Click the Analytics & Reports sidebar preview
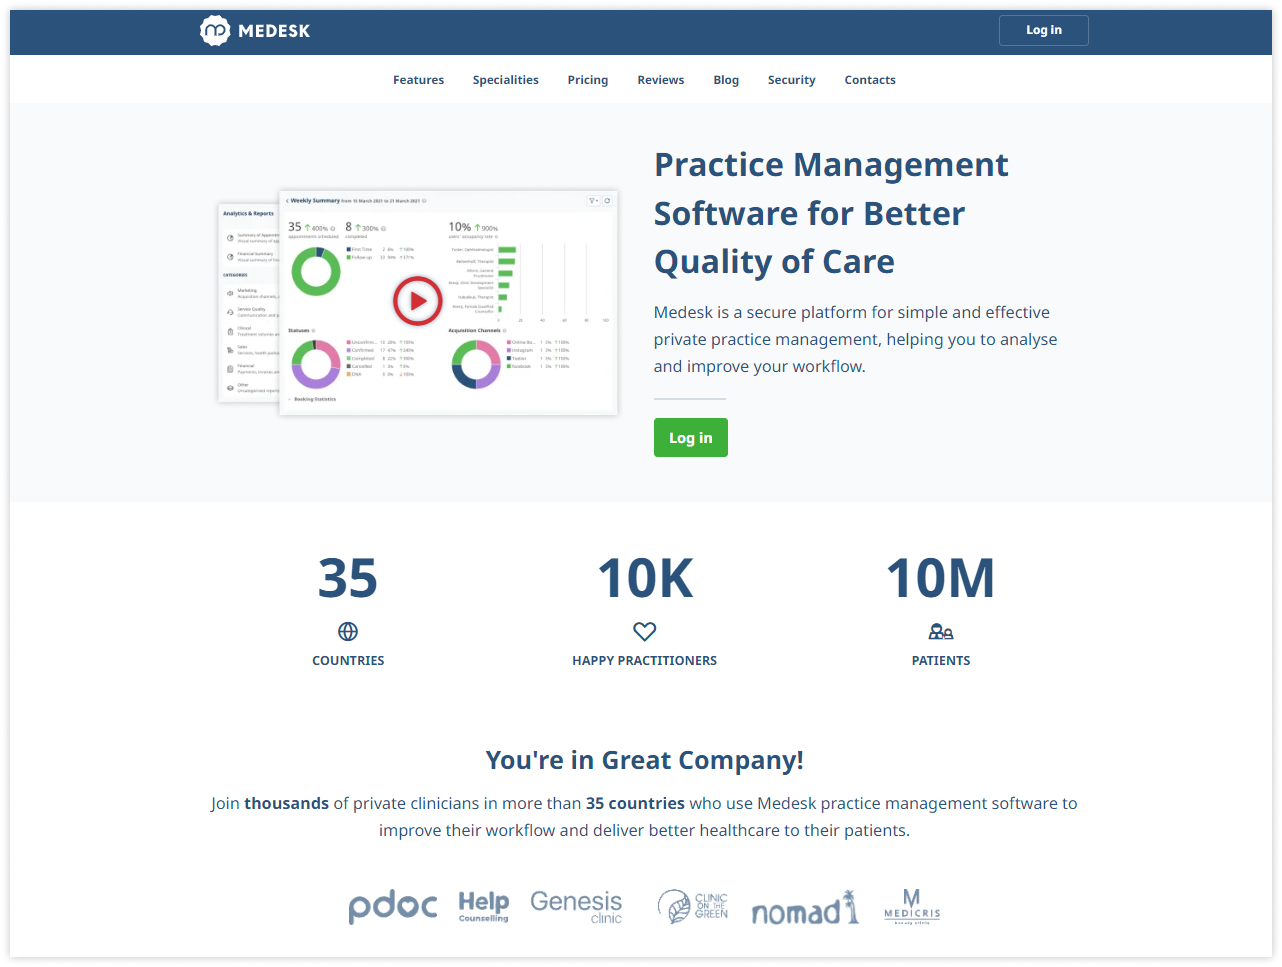Screen dimensions: 1282x967 pyautogui.click(x=248, y=302)
